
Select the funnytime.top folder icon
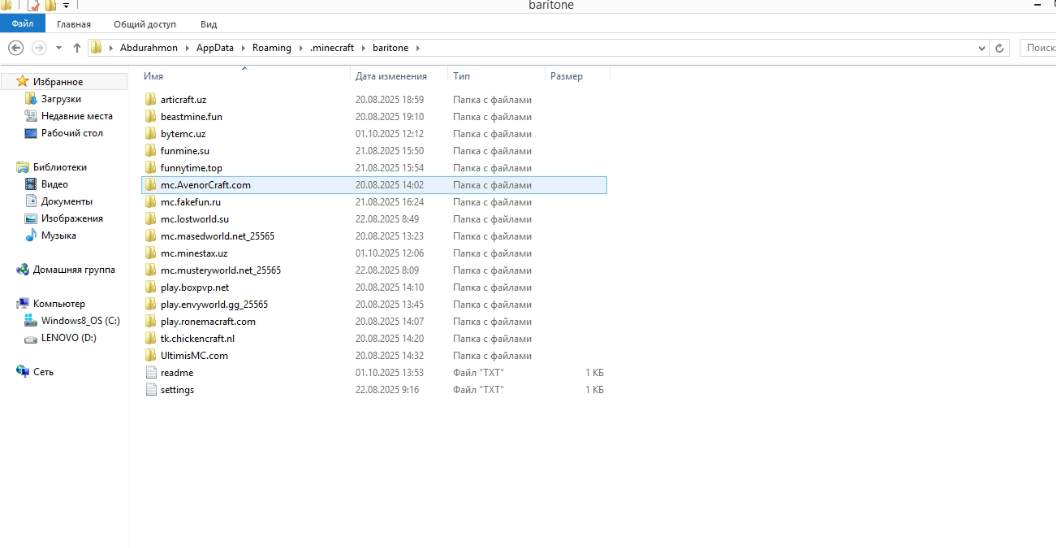tap(151, 168)
